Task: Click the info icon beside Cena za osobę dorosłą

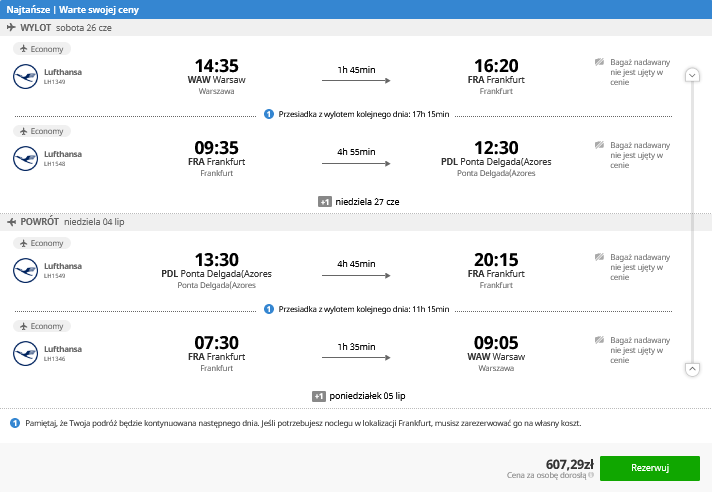Action: tap(591, 475)
